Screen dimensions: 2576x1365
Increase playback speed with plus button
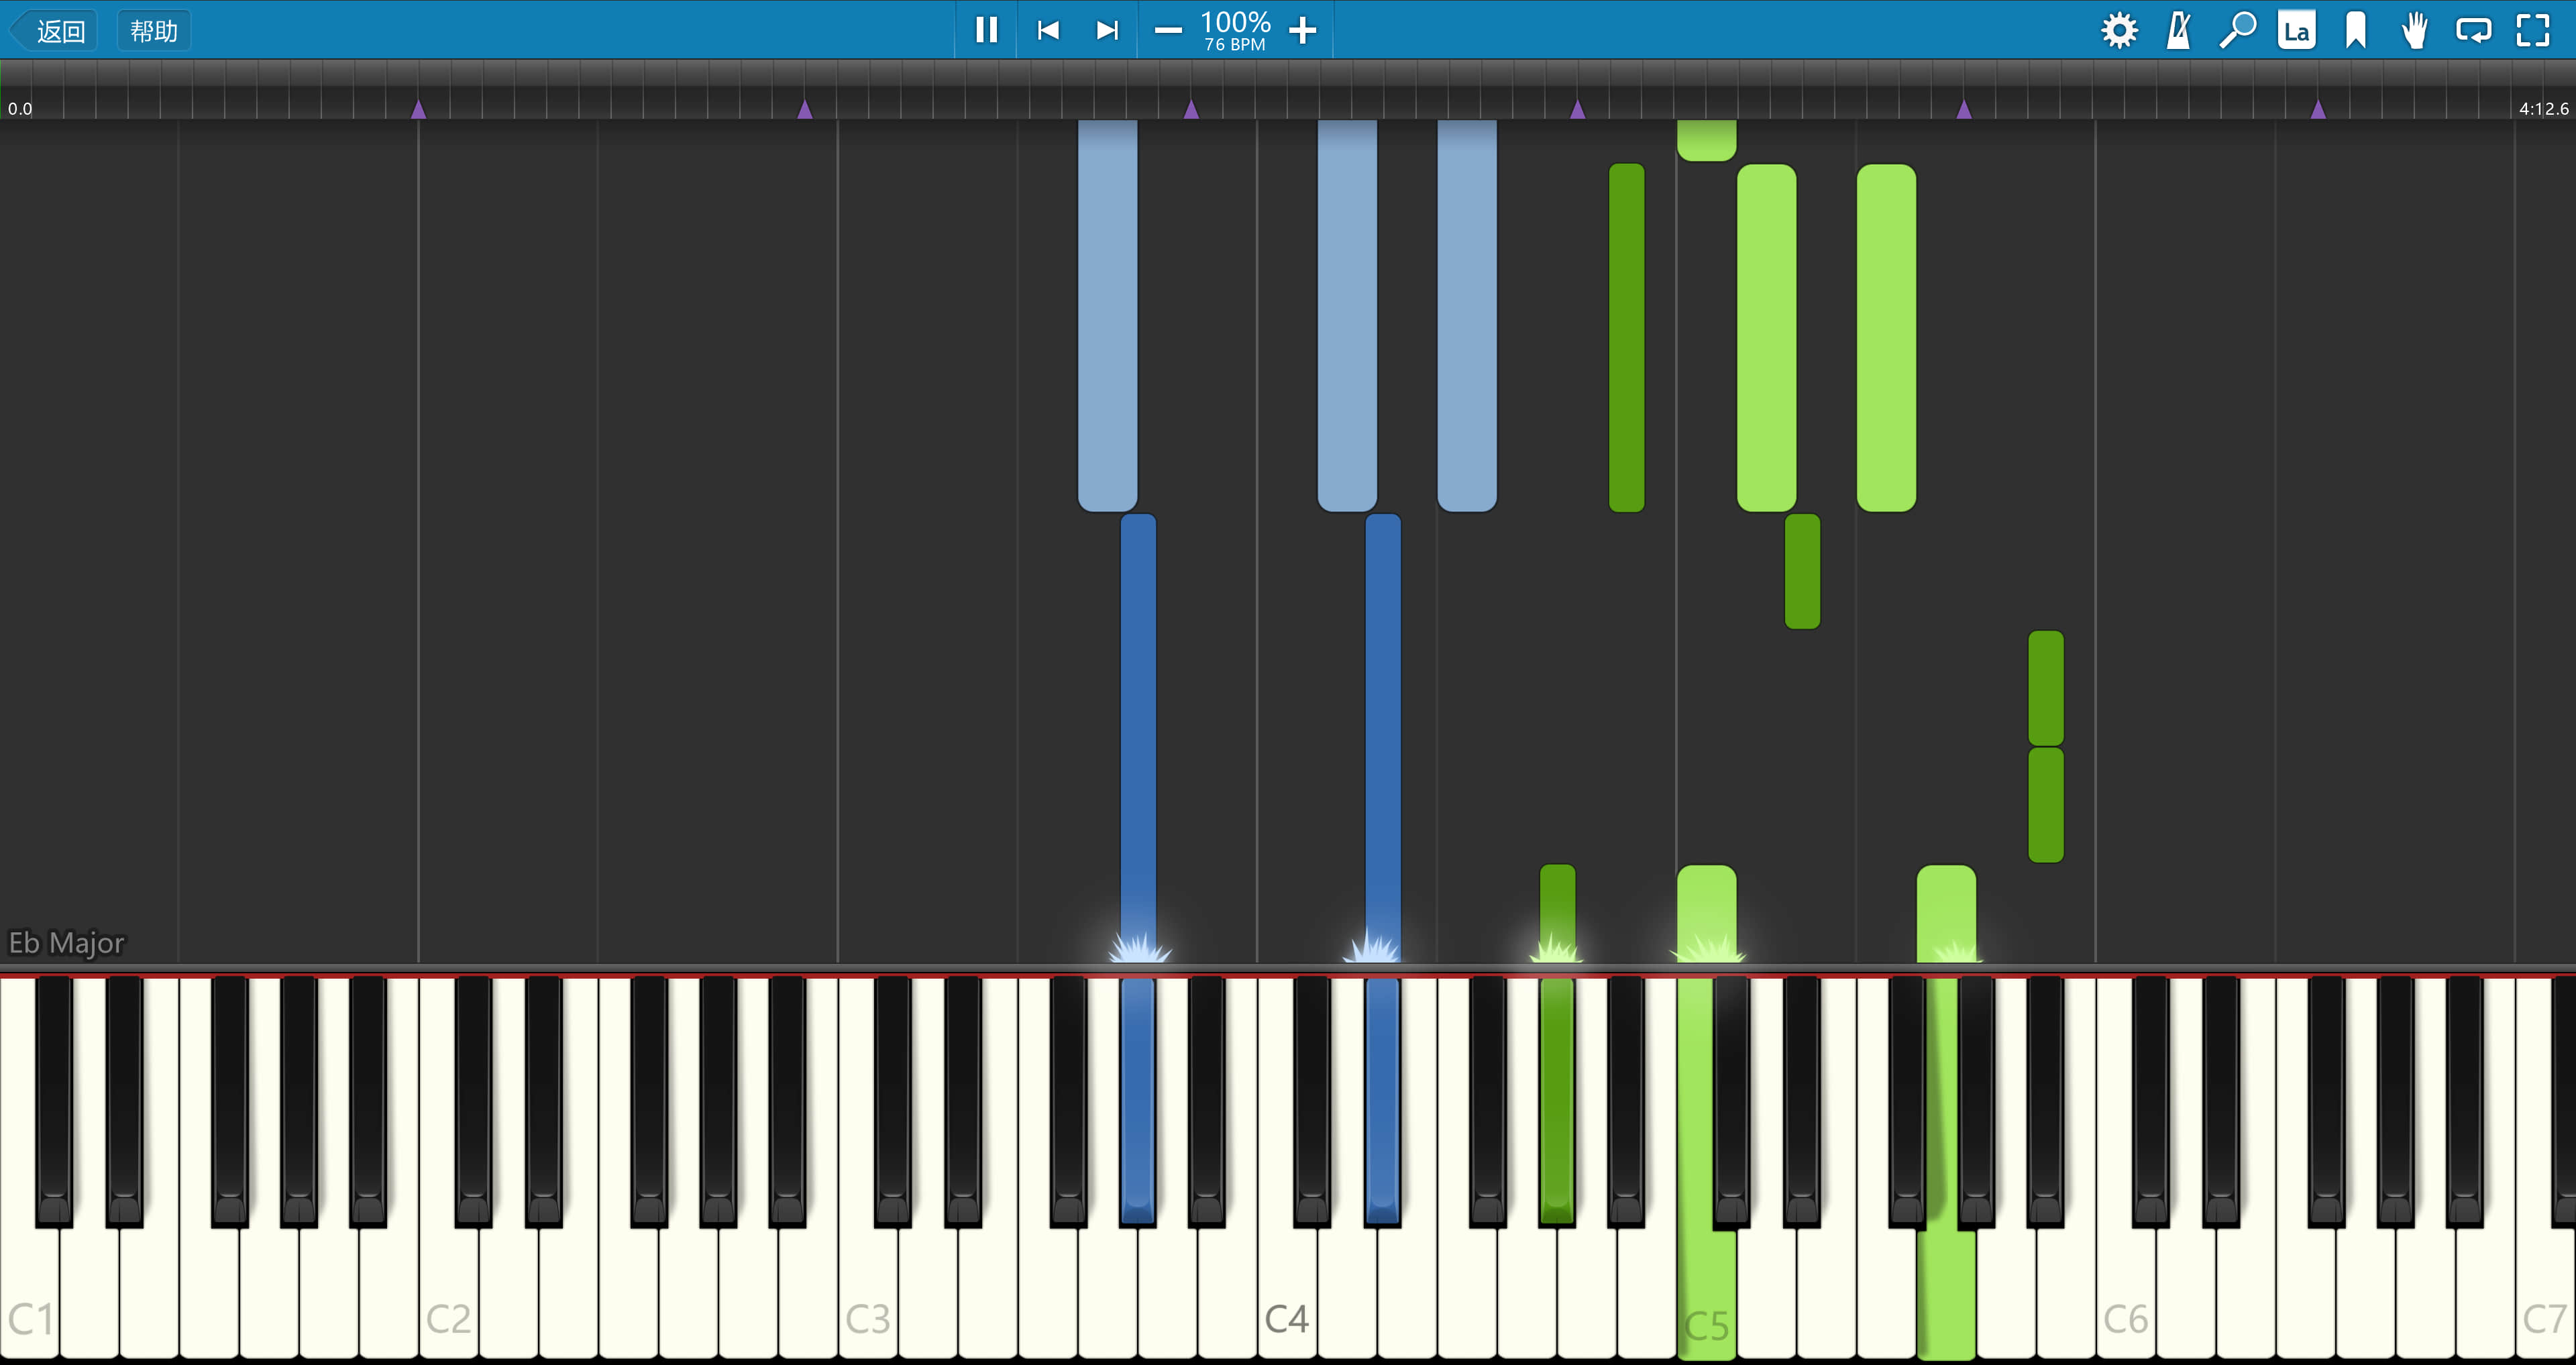point(1302,30)
